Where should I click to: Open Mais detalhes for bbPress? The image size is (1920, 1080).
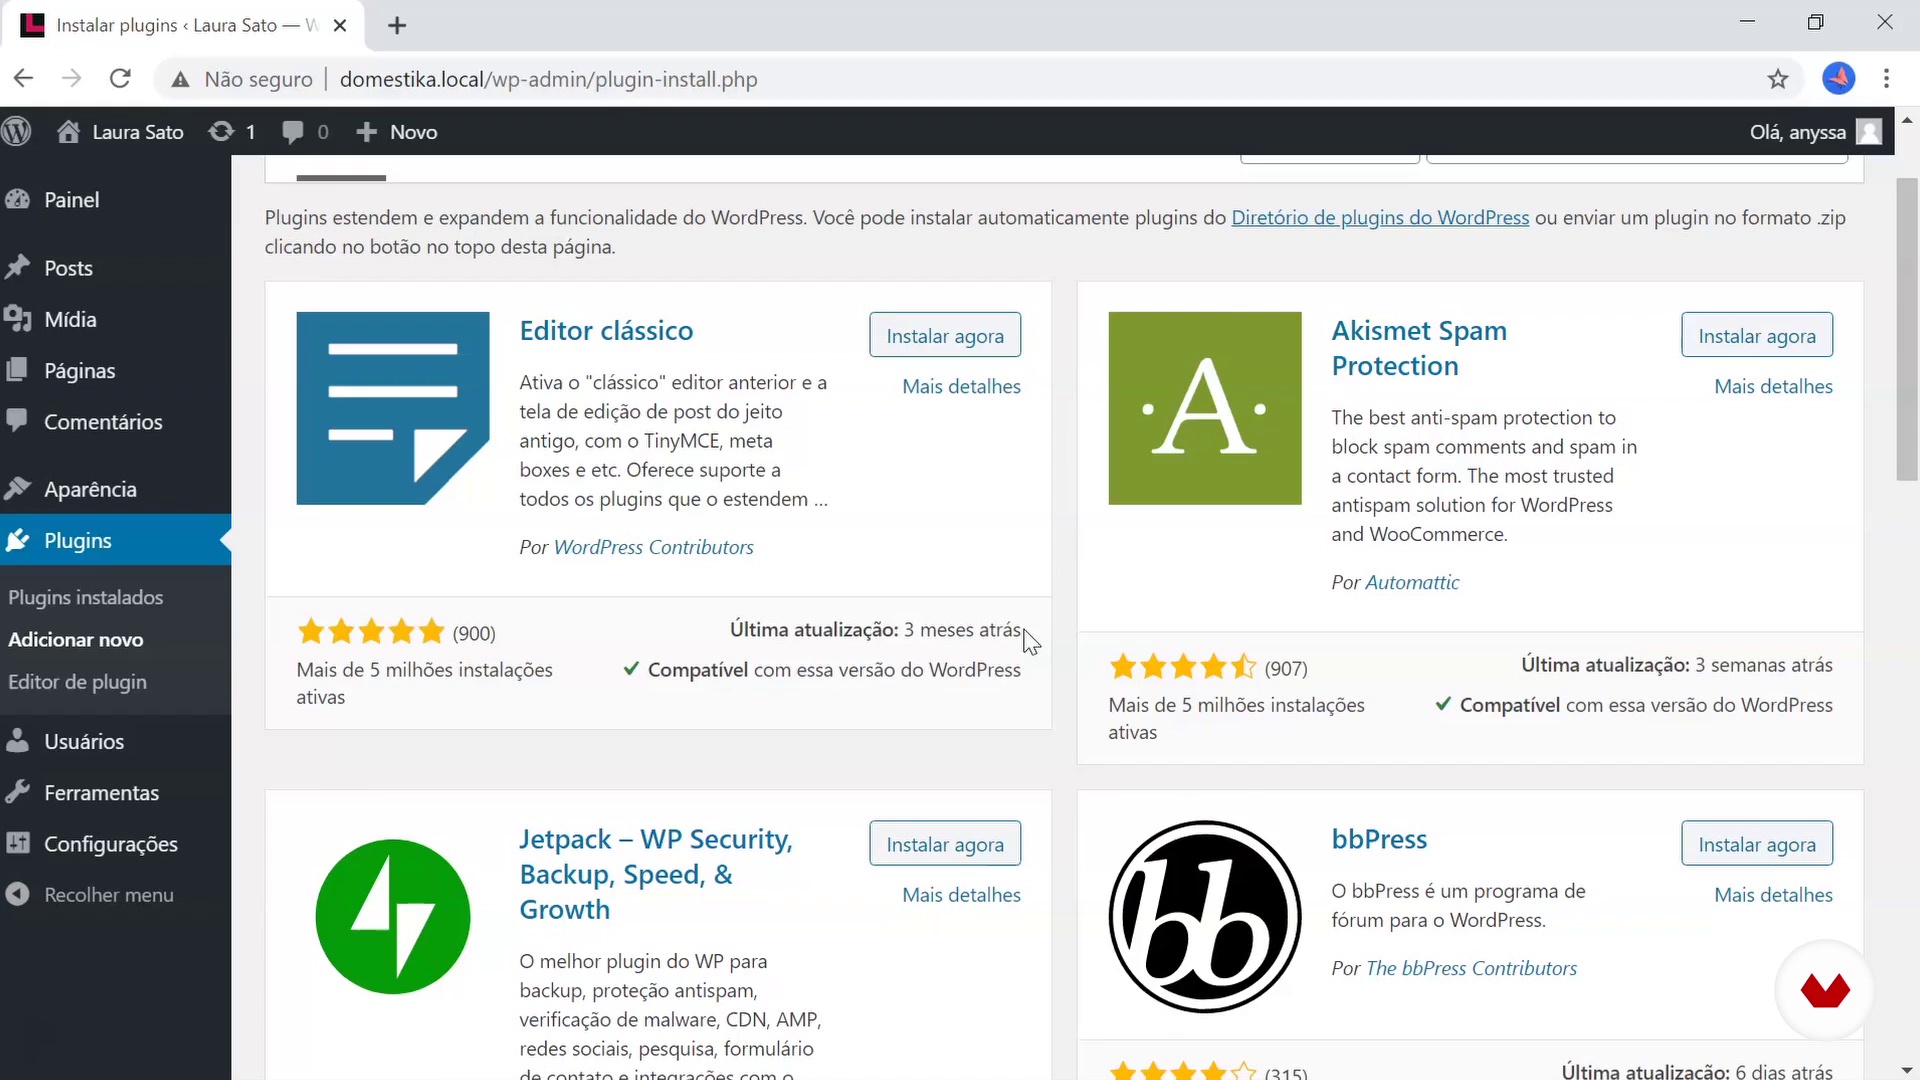1773,895
